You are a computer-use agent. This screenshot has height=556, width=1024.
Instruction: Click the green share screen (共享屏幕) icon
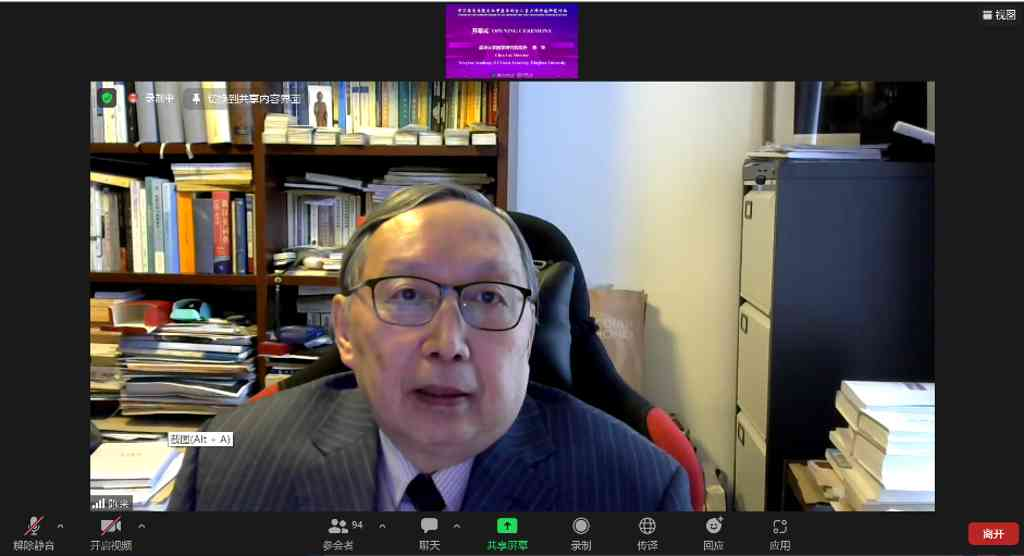point(507,527)
